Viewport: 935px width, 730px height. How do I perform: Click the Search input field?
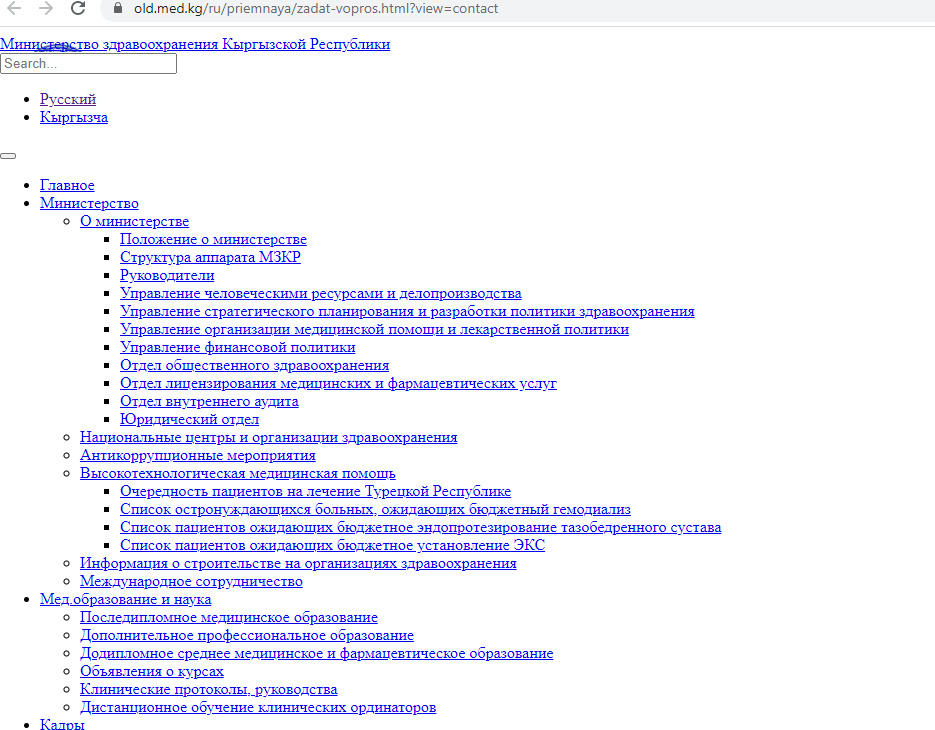coord(88,64)
